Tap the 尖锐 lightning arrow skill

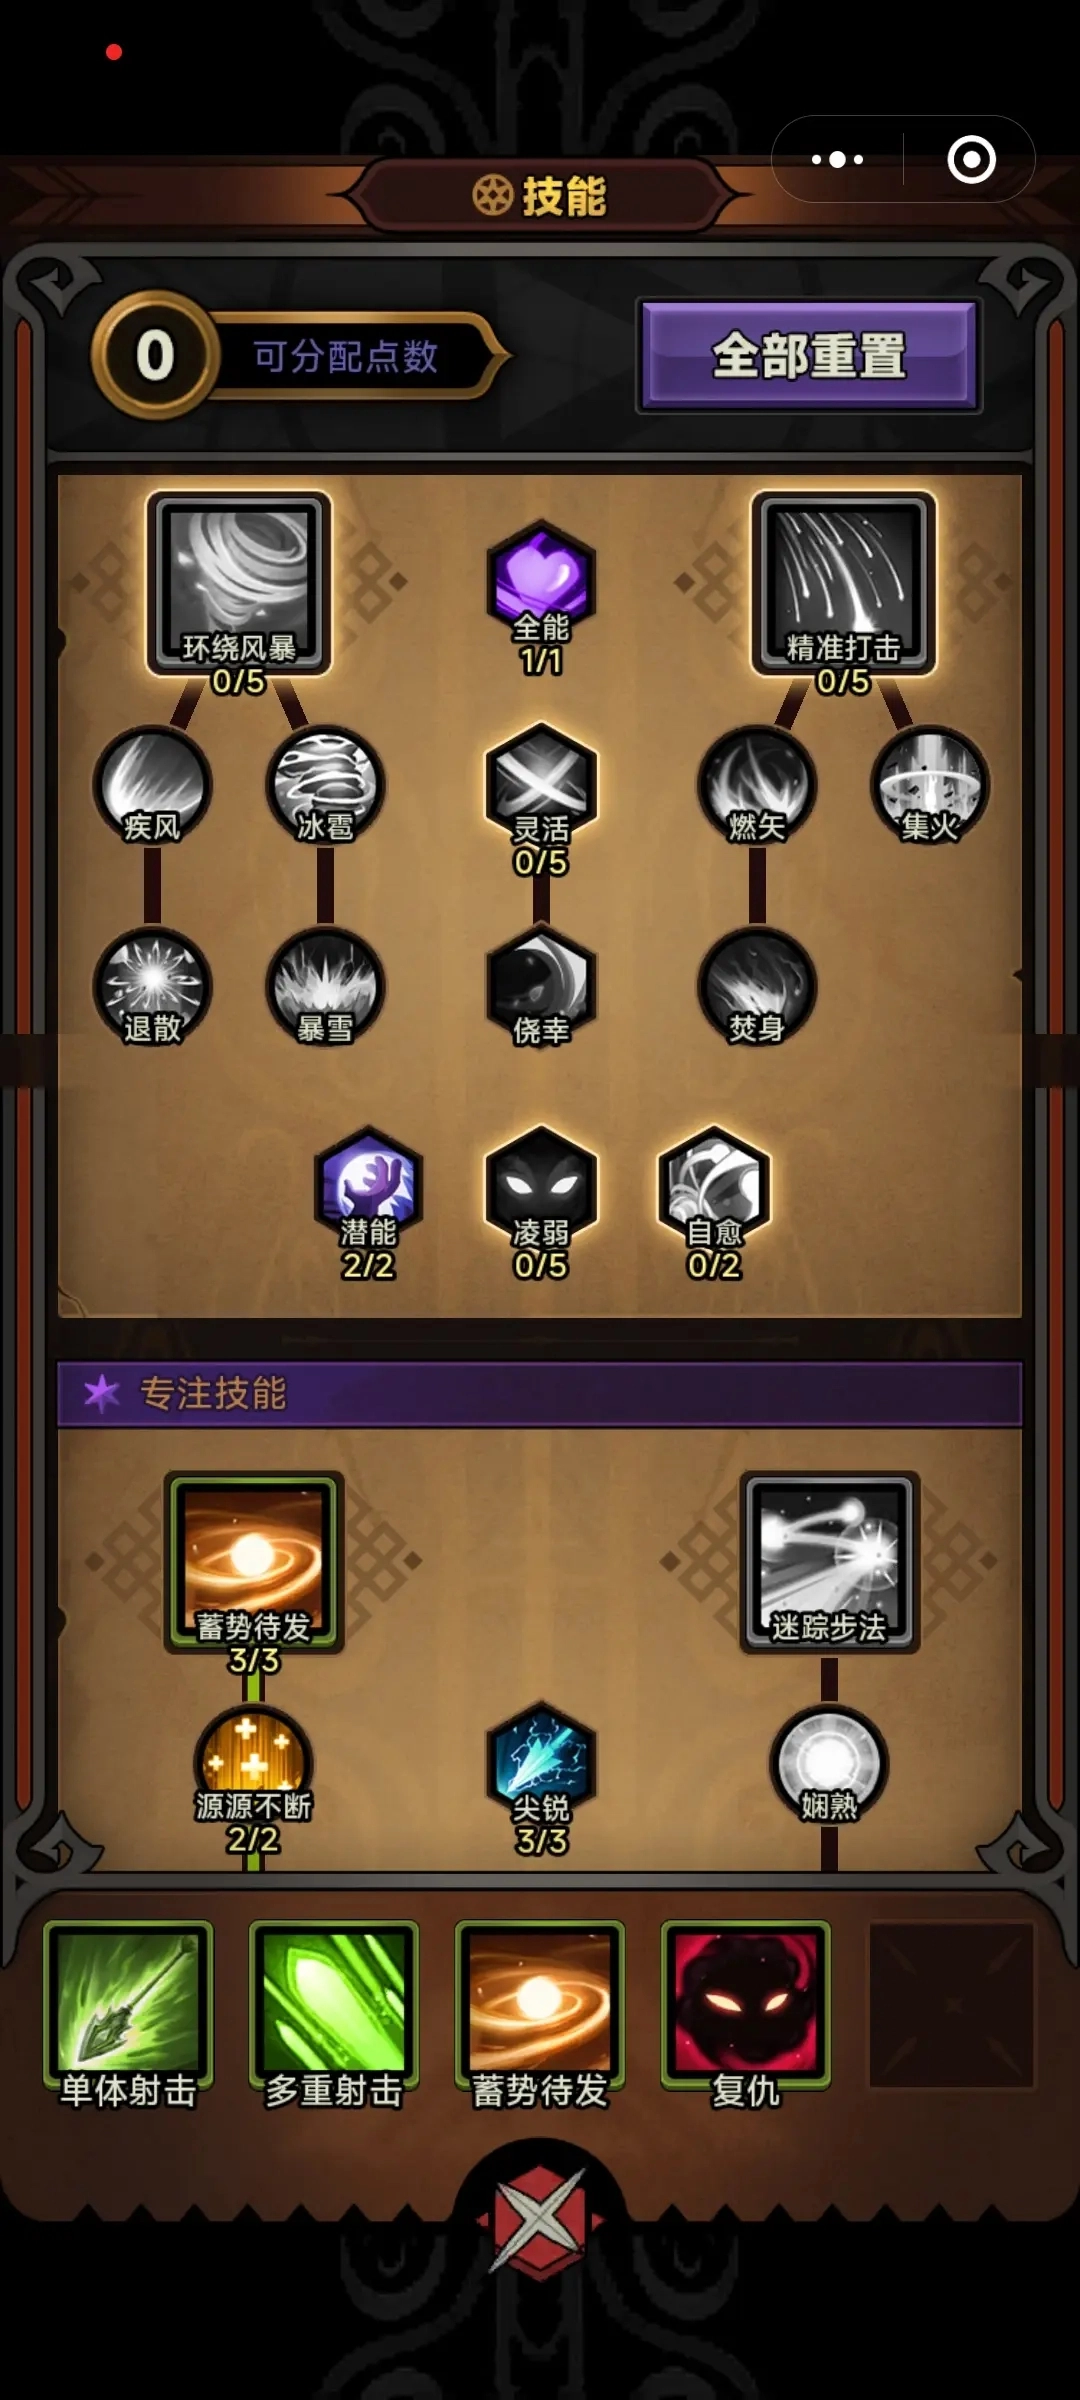[x=541, y=1762]
